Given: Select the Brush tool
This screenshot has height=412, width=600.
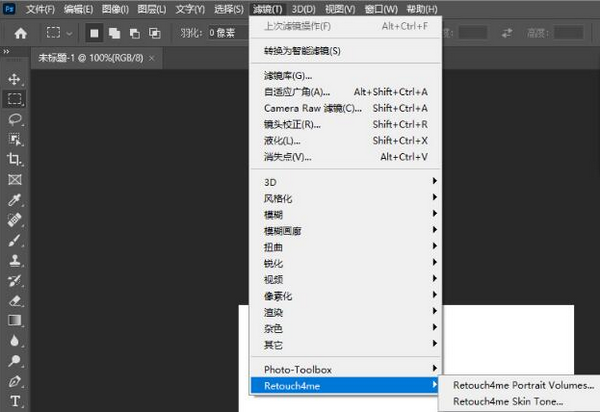Looking at the screenshot, I should tap(15, 240).
